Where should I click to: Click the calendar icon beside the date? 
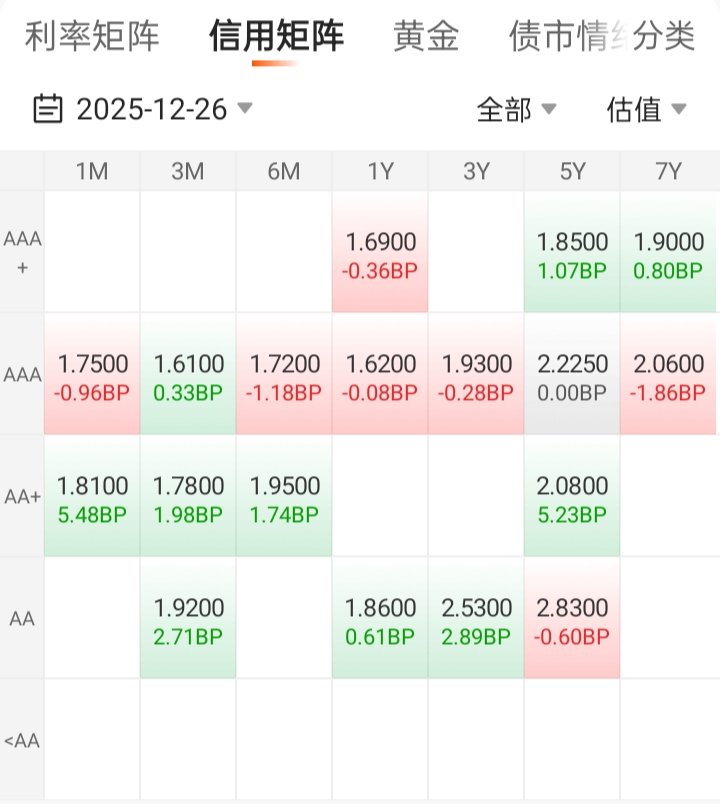48,108
